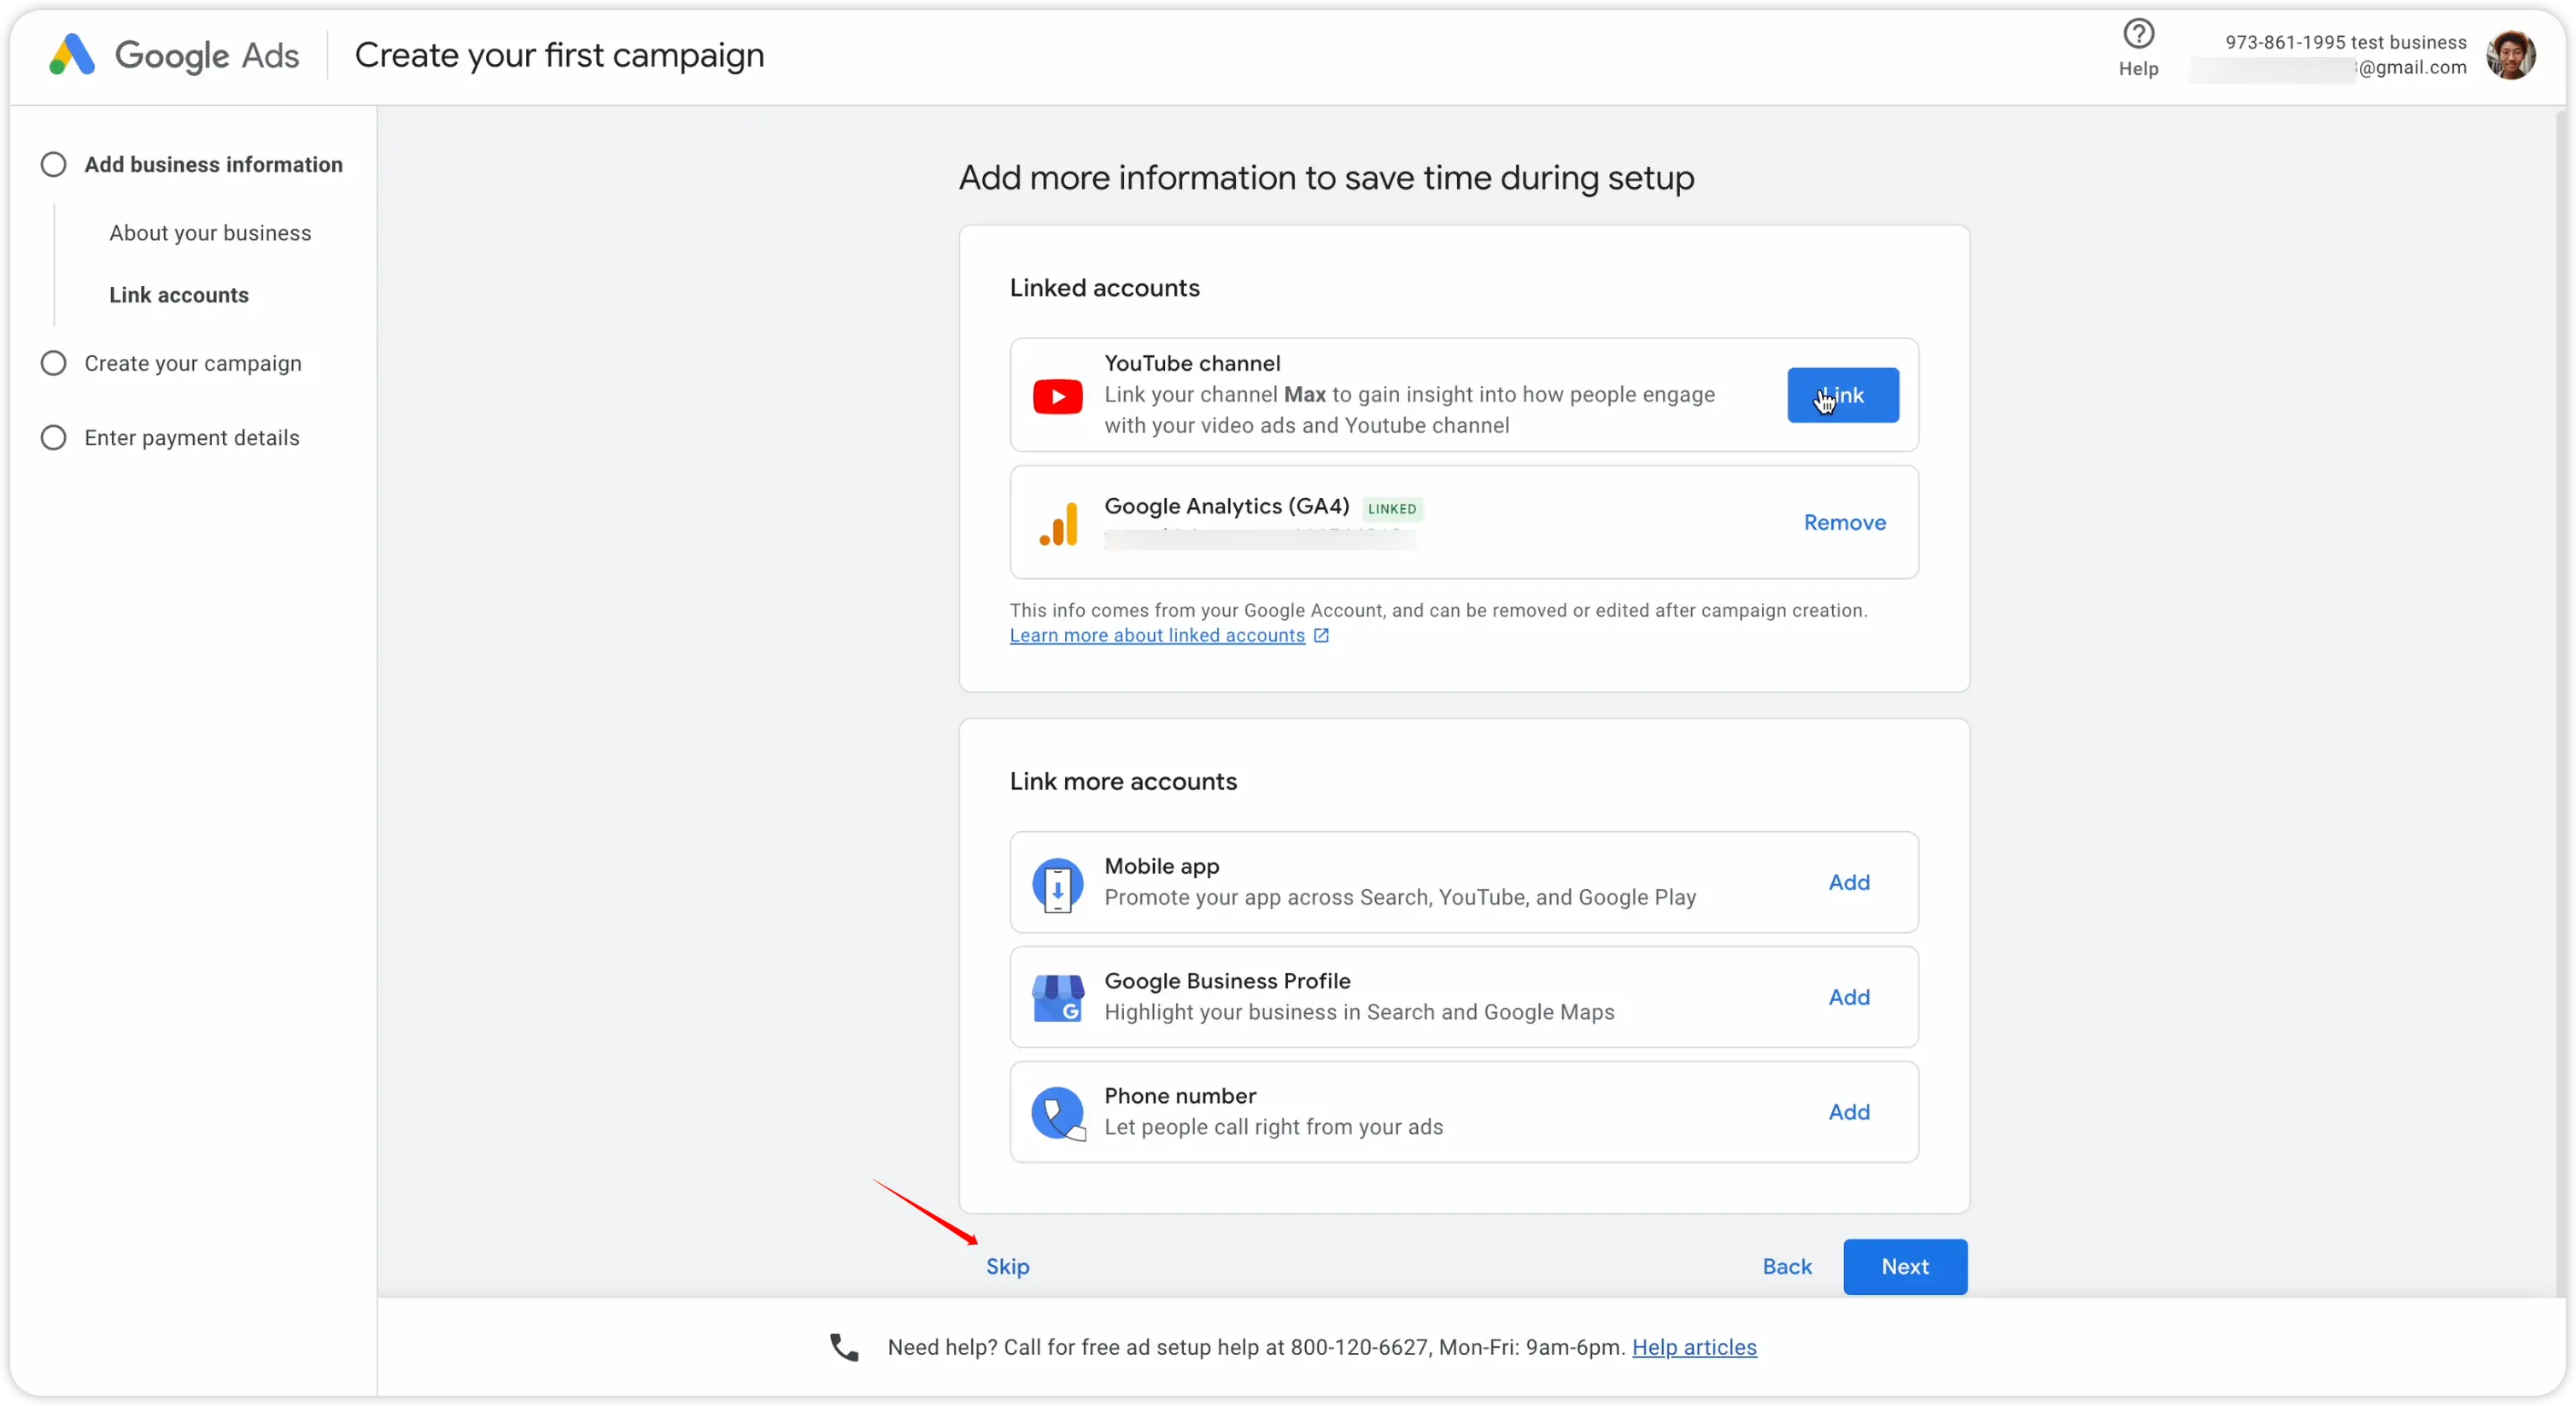Skip the link accounts step
Viewport: 2576px width, 1406px height.
[x=1007, y=1266]
